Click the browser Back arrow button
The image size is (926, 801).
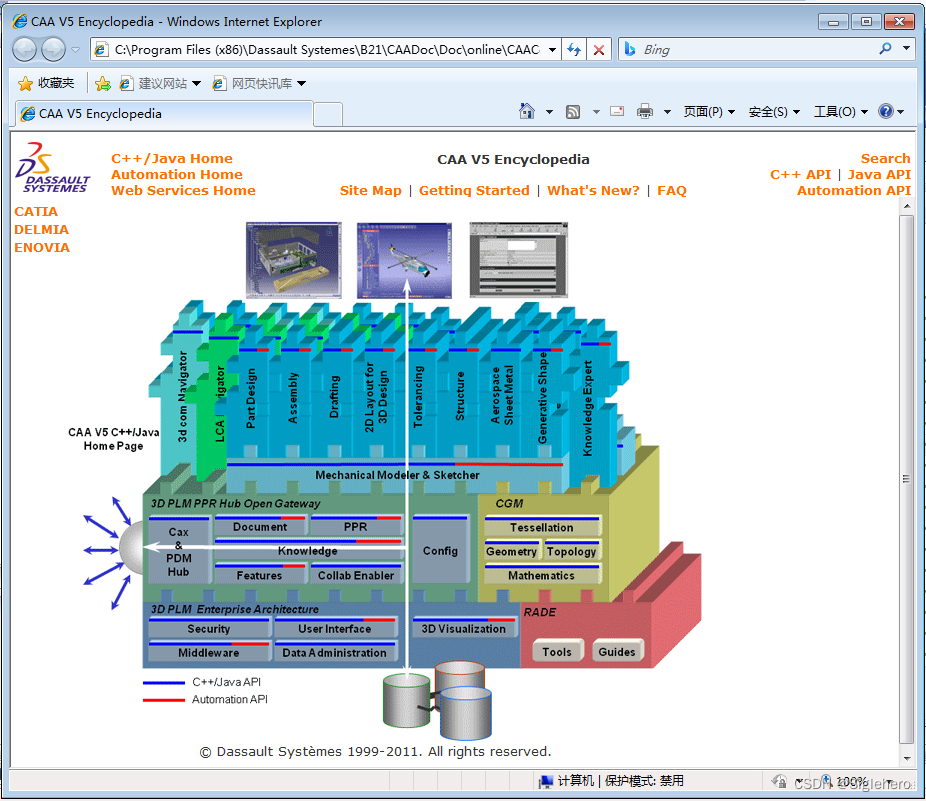25,49
